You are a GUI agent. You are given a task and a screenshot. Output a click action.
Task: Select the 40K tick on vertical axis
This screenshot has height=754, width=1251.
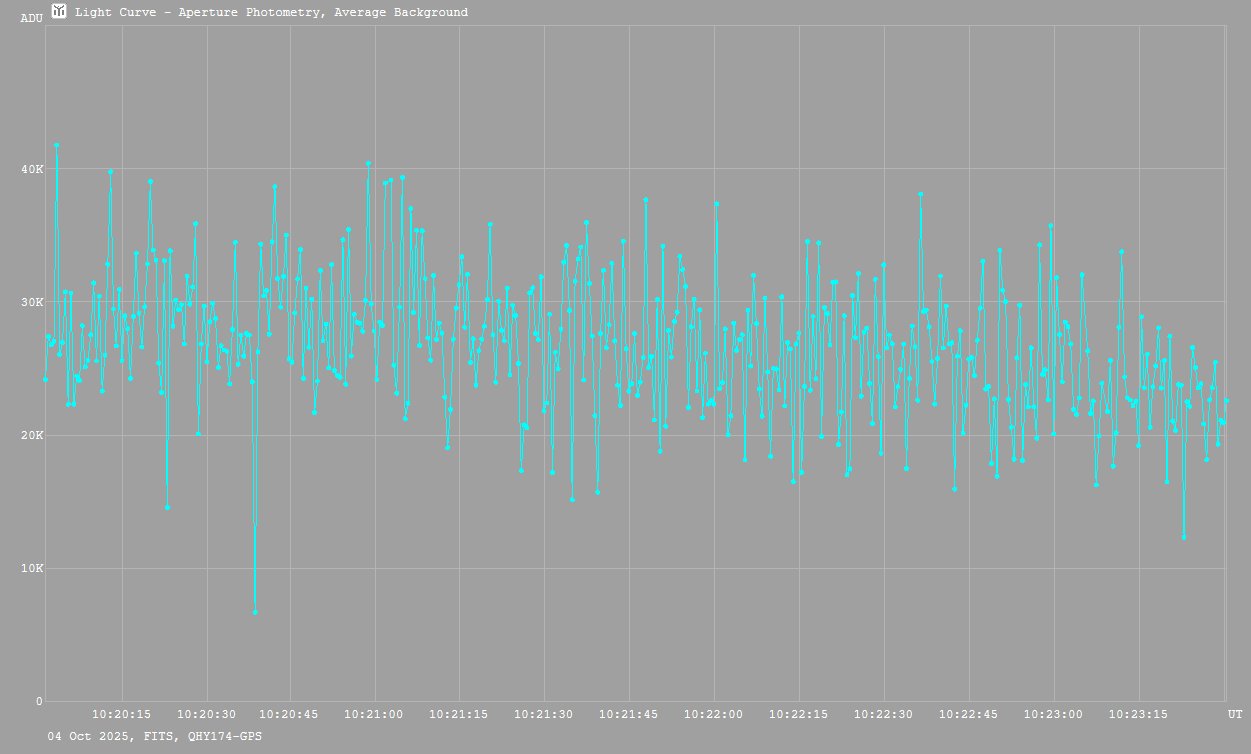click(x=33, y=169)
